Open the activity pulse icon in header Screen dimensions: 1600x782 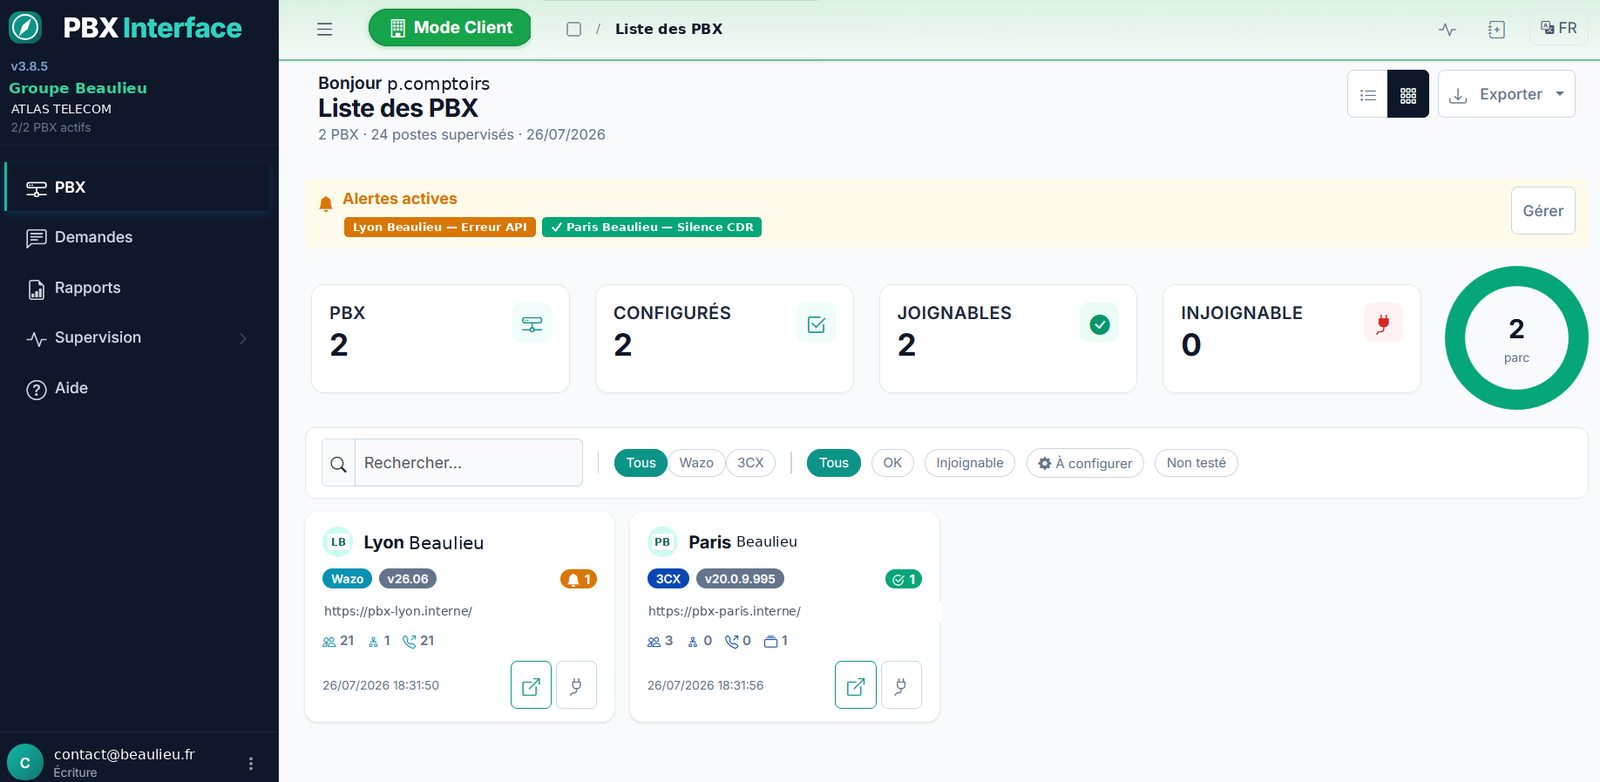(1447, 29)
